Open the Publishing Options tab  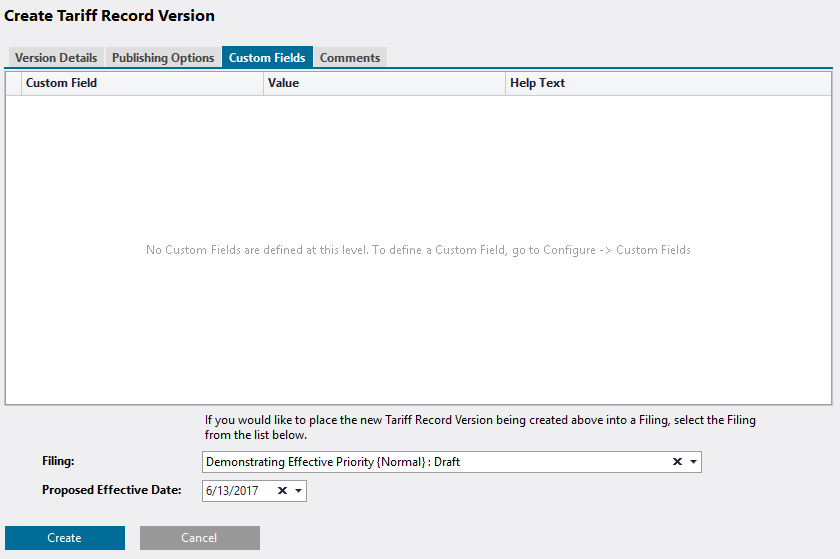tap(163, 58)
